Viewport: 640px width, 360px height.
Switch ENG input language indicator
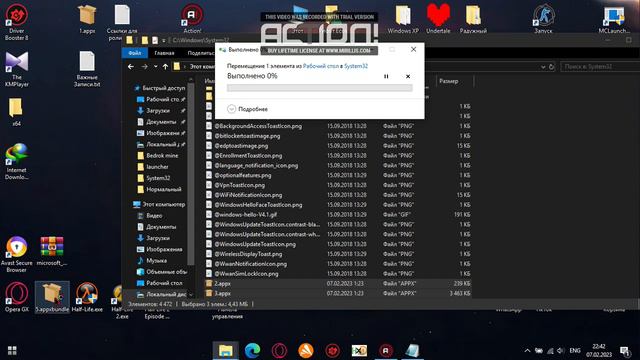pos(575,351)
